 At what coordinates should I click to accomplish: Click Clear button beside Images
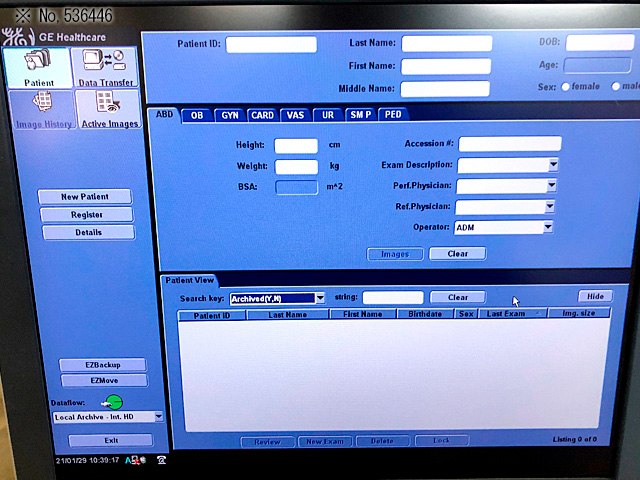pyautogui.click(x=458, y=254)
